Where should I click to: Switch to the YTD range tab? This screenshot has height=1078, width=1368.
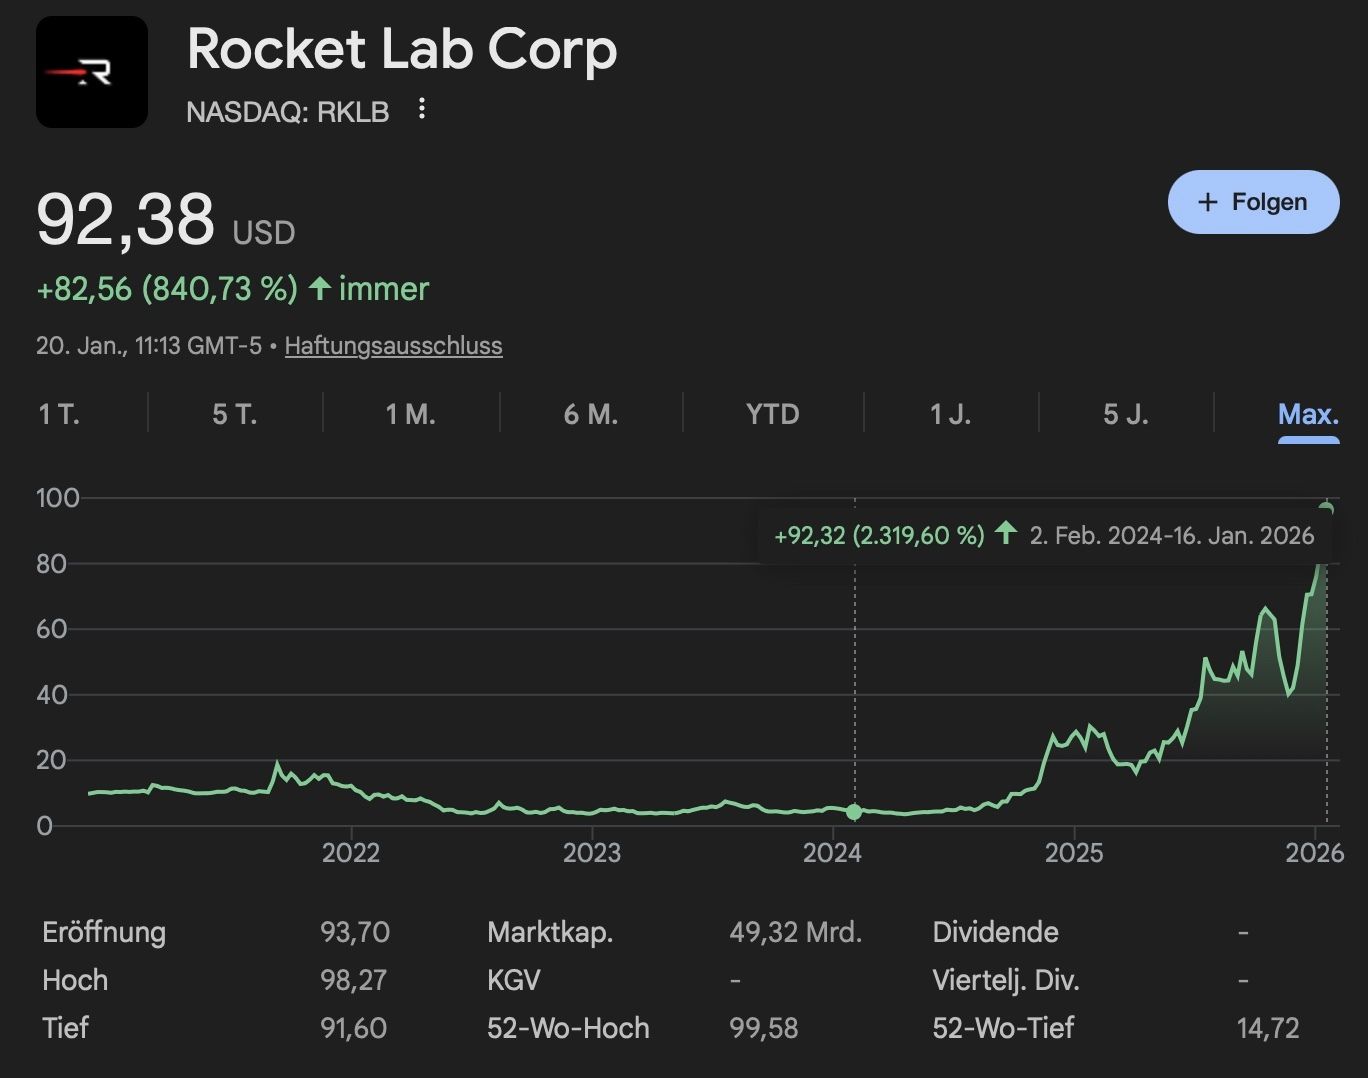point(773,414)
